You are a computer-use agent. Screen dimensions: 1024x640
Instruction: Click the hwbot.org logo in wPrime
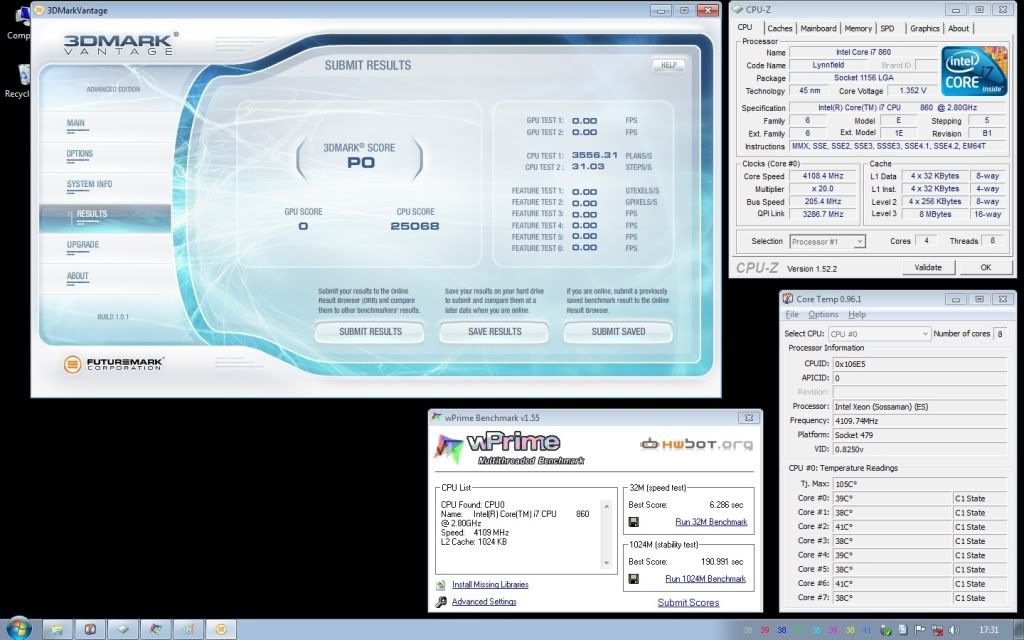pyautogui.click(x=696, y=445)
